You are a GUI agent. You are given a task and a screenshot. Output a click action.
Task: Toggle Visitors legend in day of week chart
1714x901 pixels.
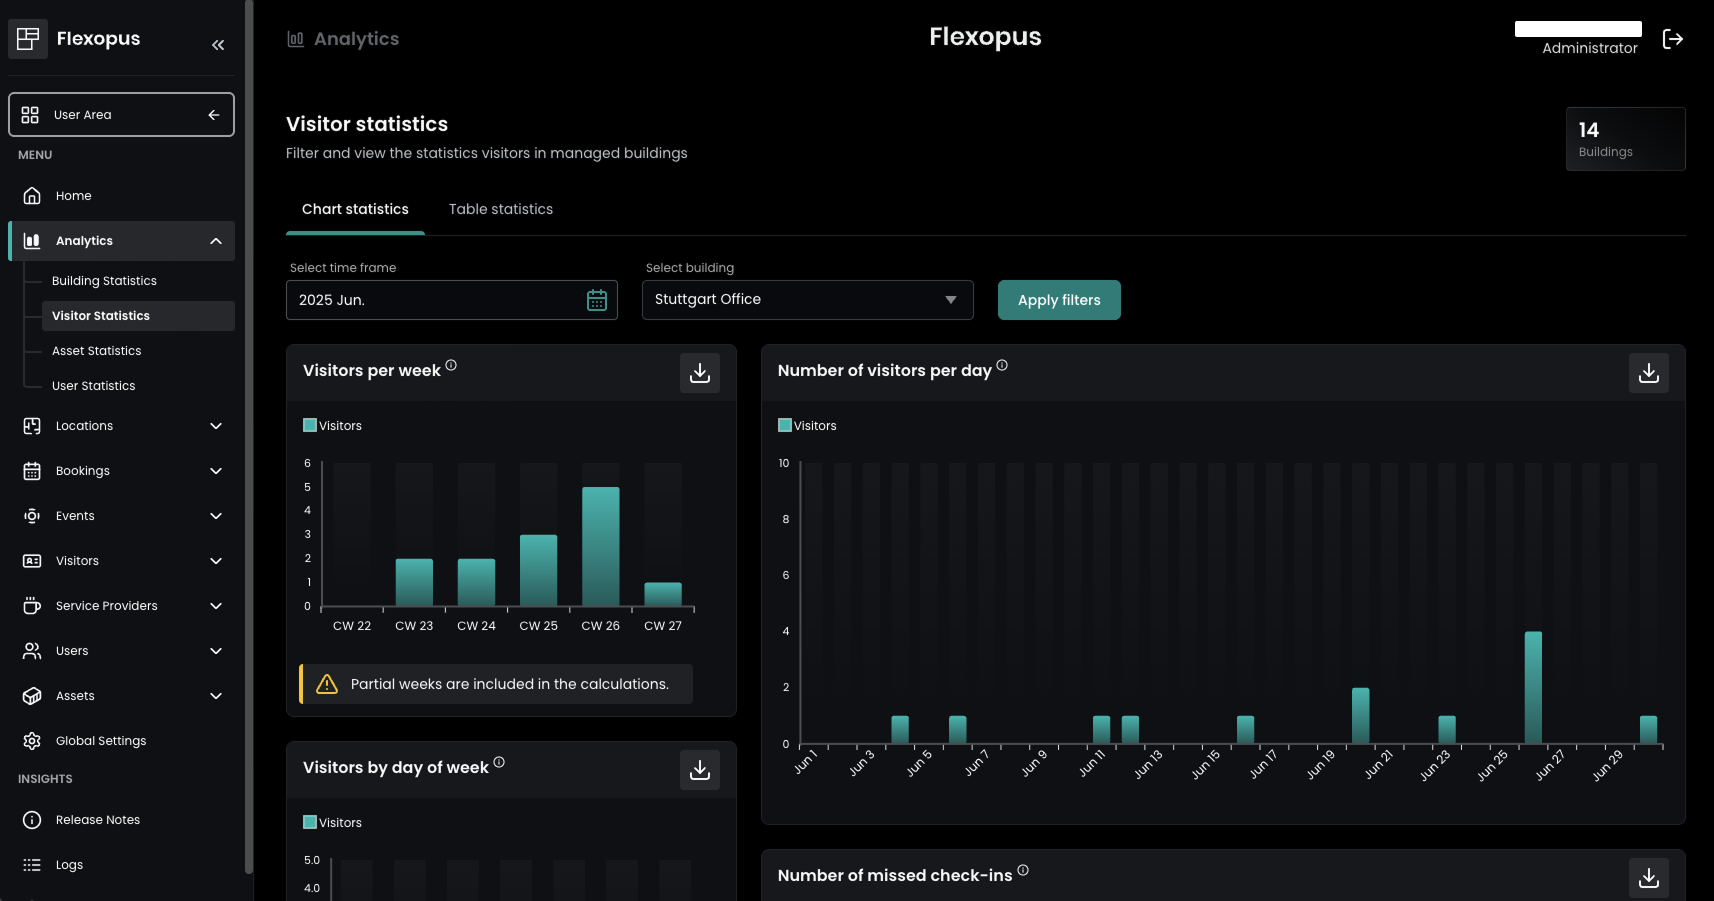[x=332, y=823]
